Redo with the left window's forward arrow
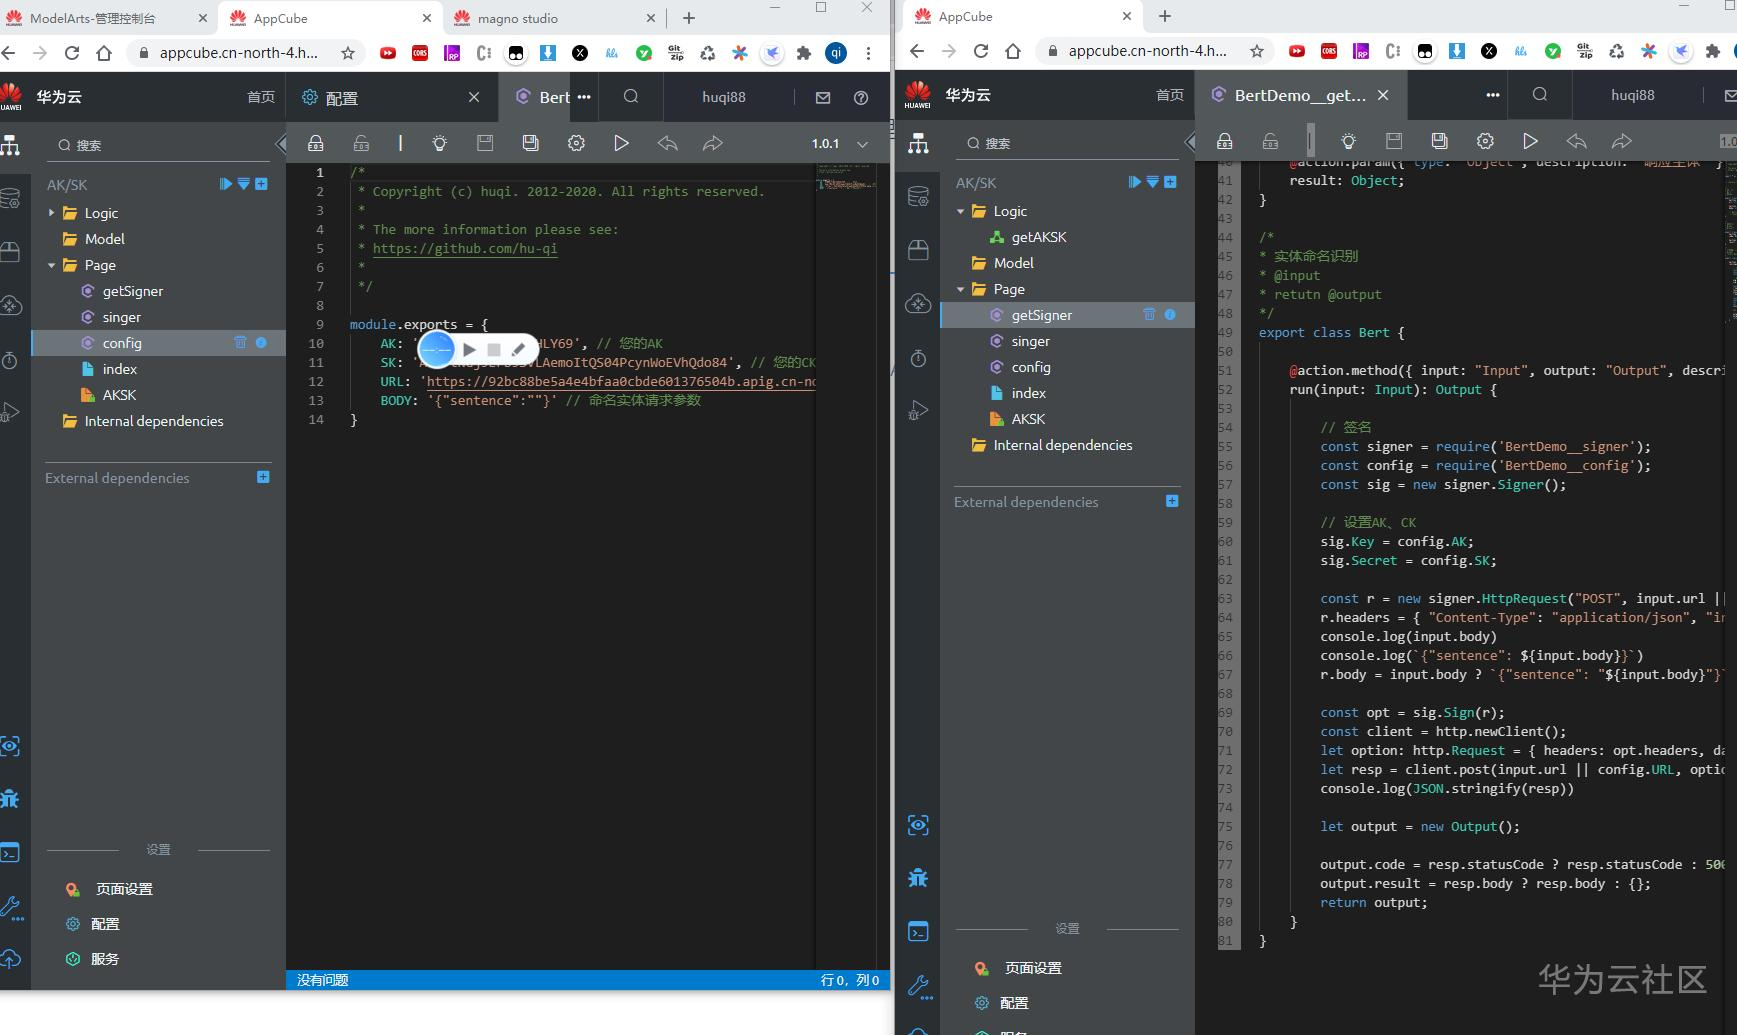 tap(713, 143)
